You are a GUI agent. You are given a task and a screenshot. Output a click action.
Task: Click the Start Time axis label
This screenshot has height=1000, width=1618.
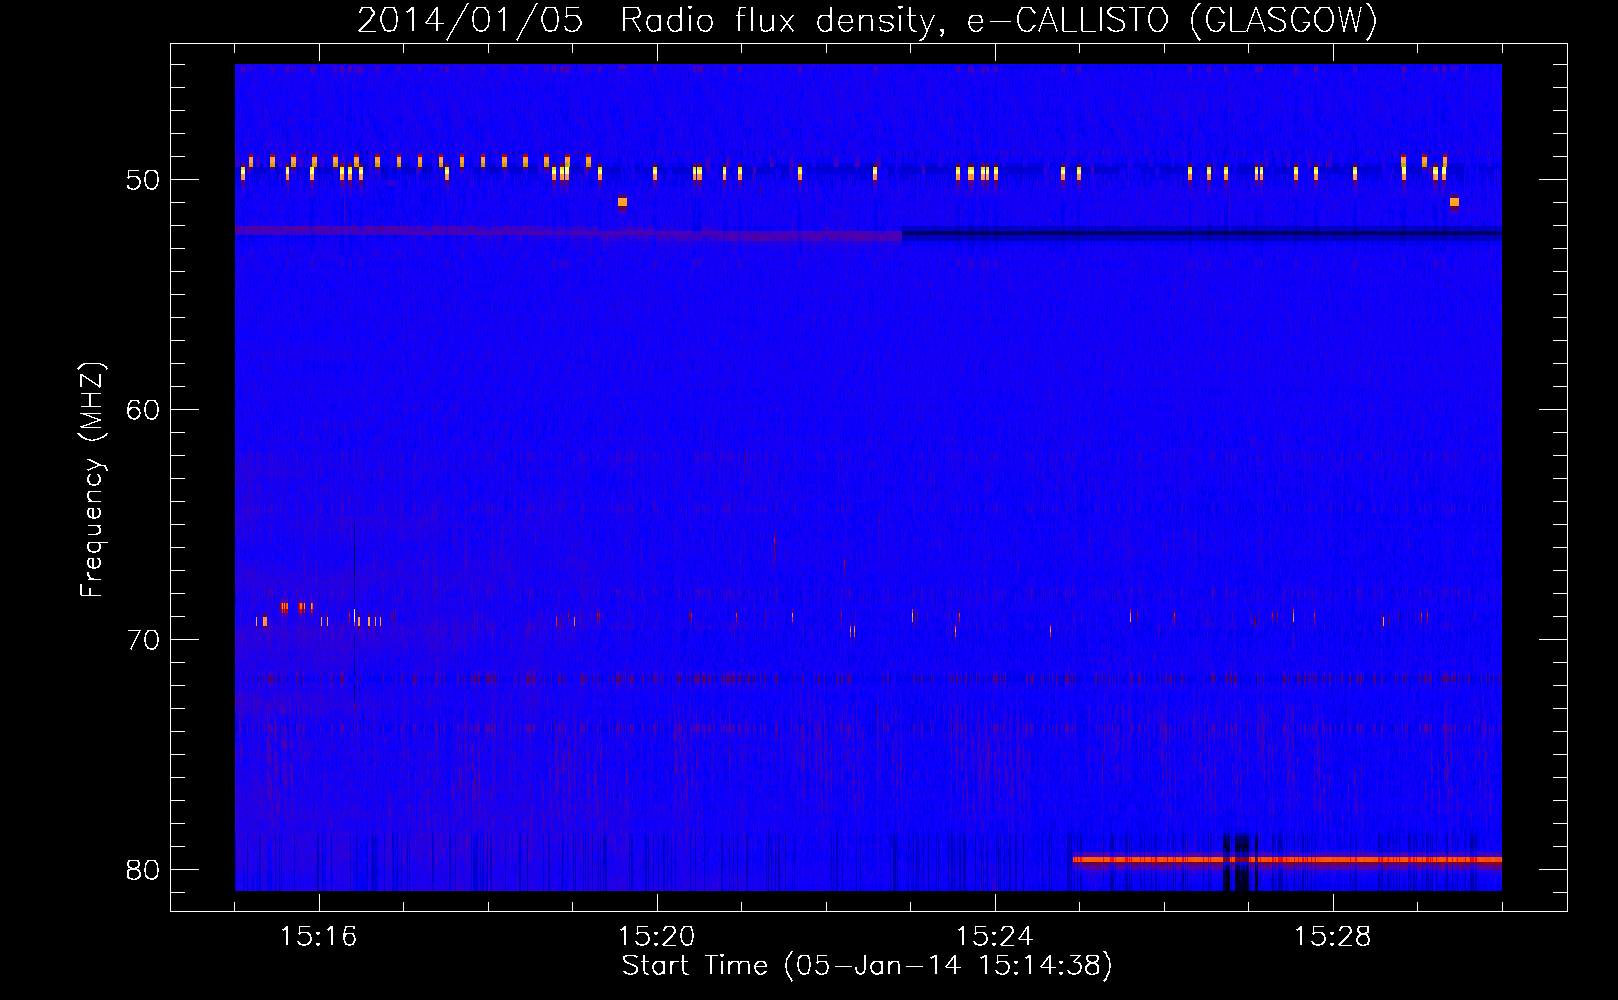coord(867,966)
